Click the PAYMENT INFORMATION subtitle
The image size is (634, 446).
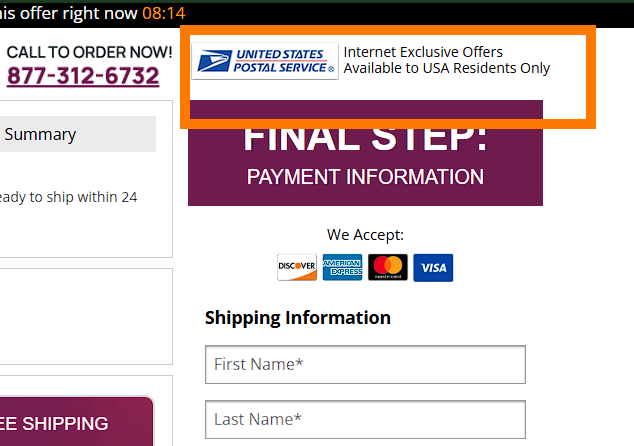point(365,177)
